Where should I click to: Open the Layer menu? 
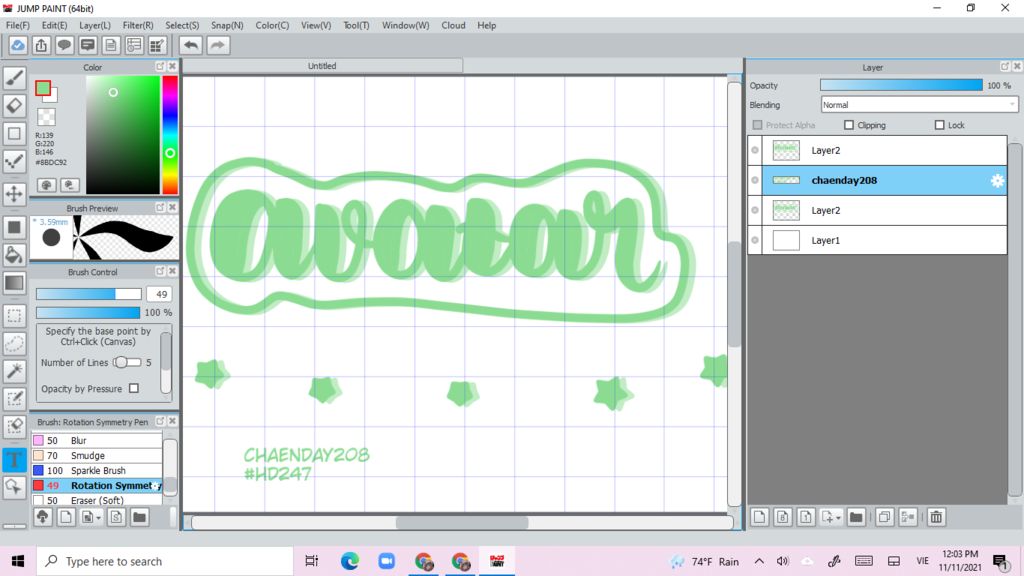click(x=95, y=25)
